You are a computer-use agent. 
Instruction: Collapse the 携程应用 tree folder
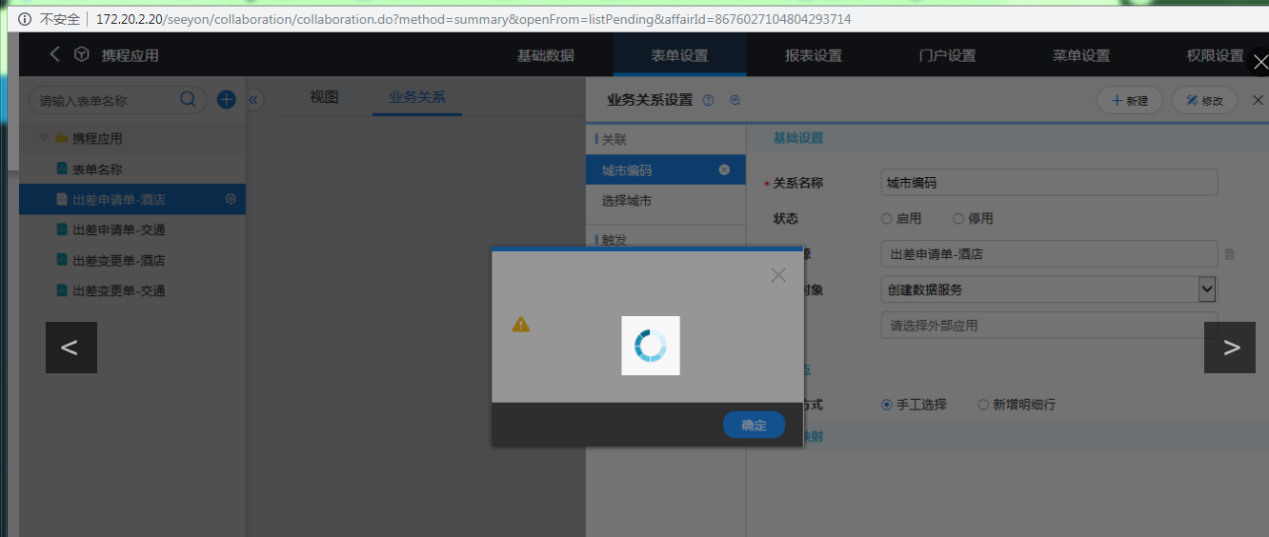[43, 138]
